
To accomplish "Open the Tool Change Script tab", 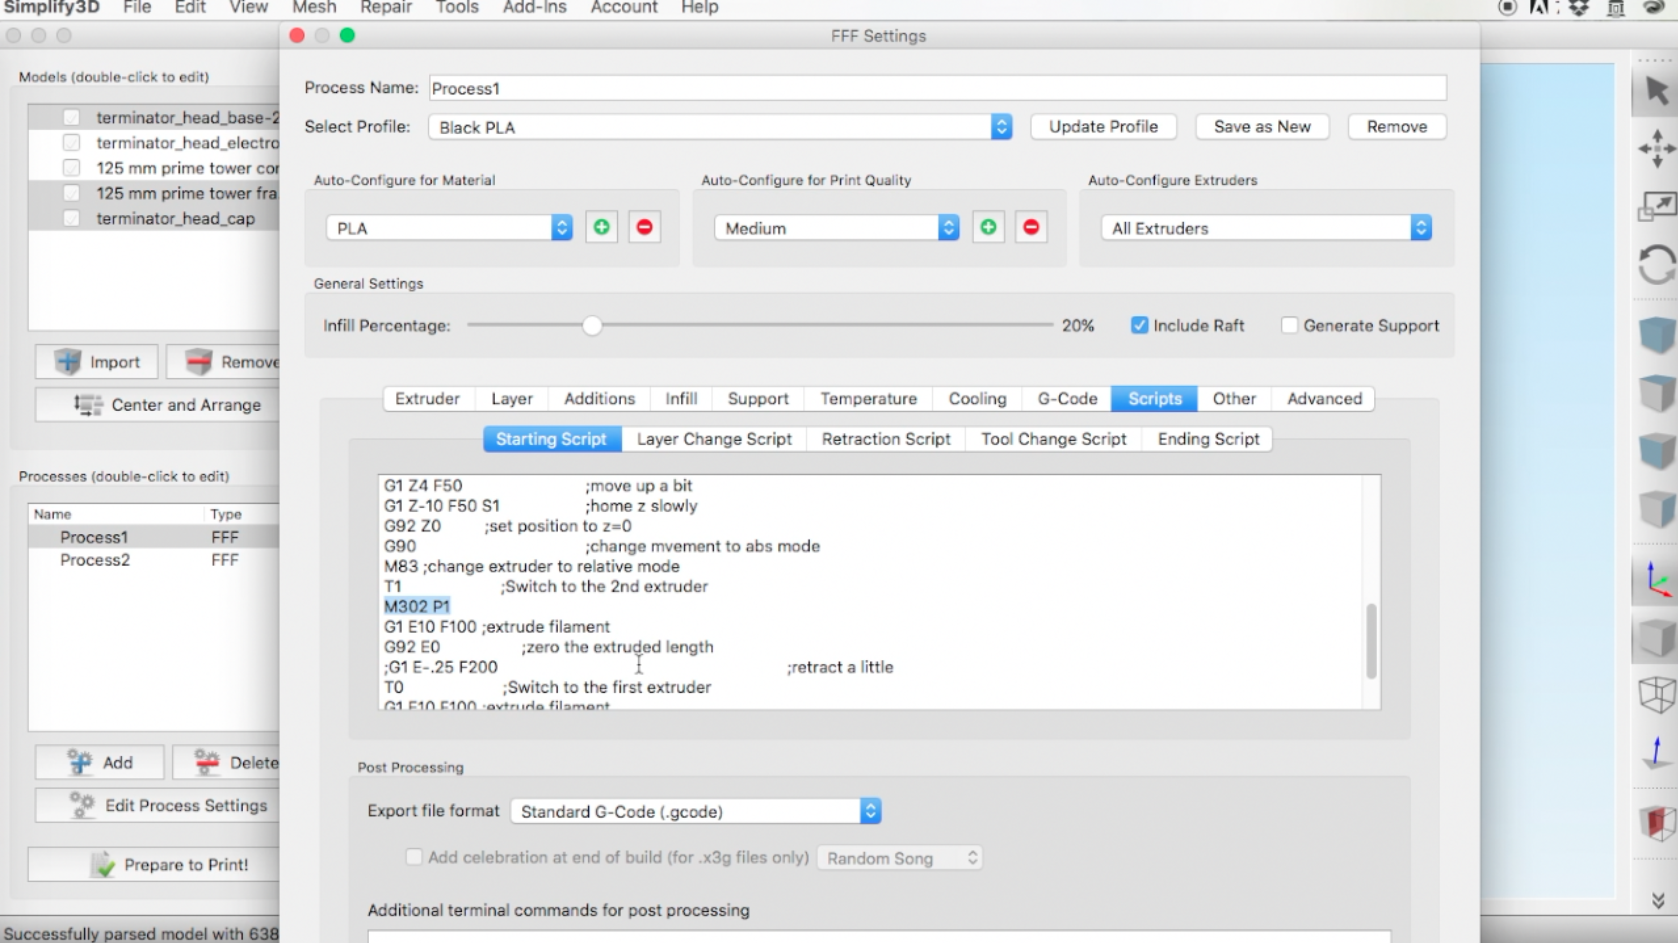I will [x=1053, y=439].
